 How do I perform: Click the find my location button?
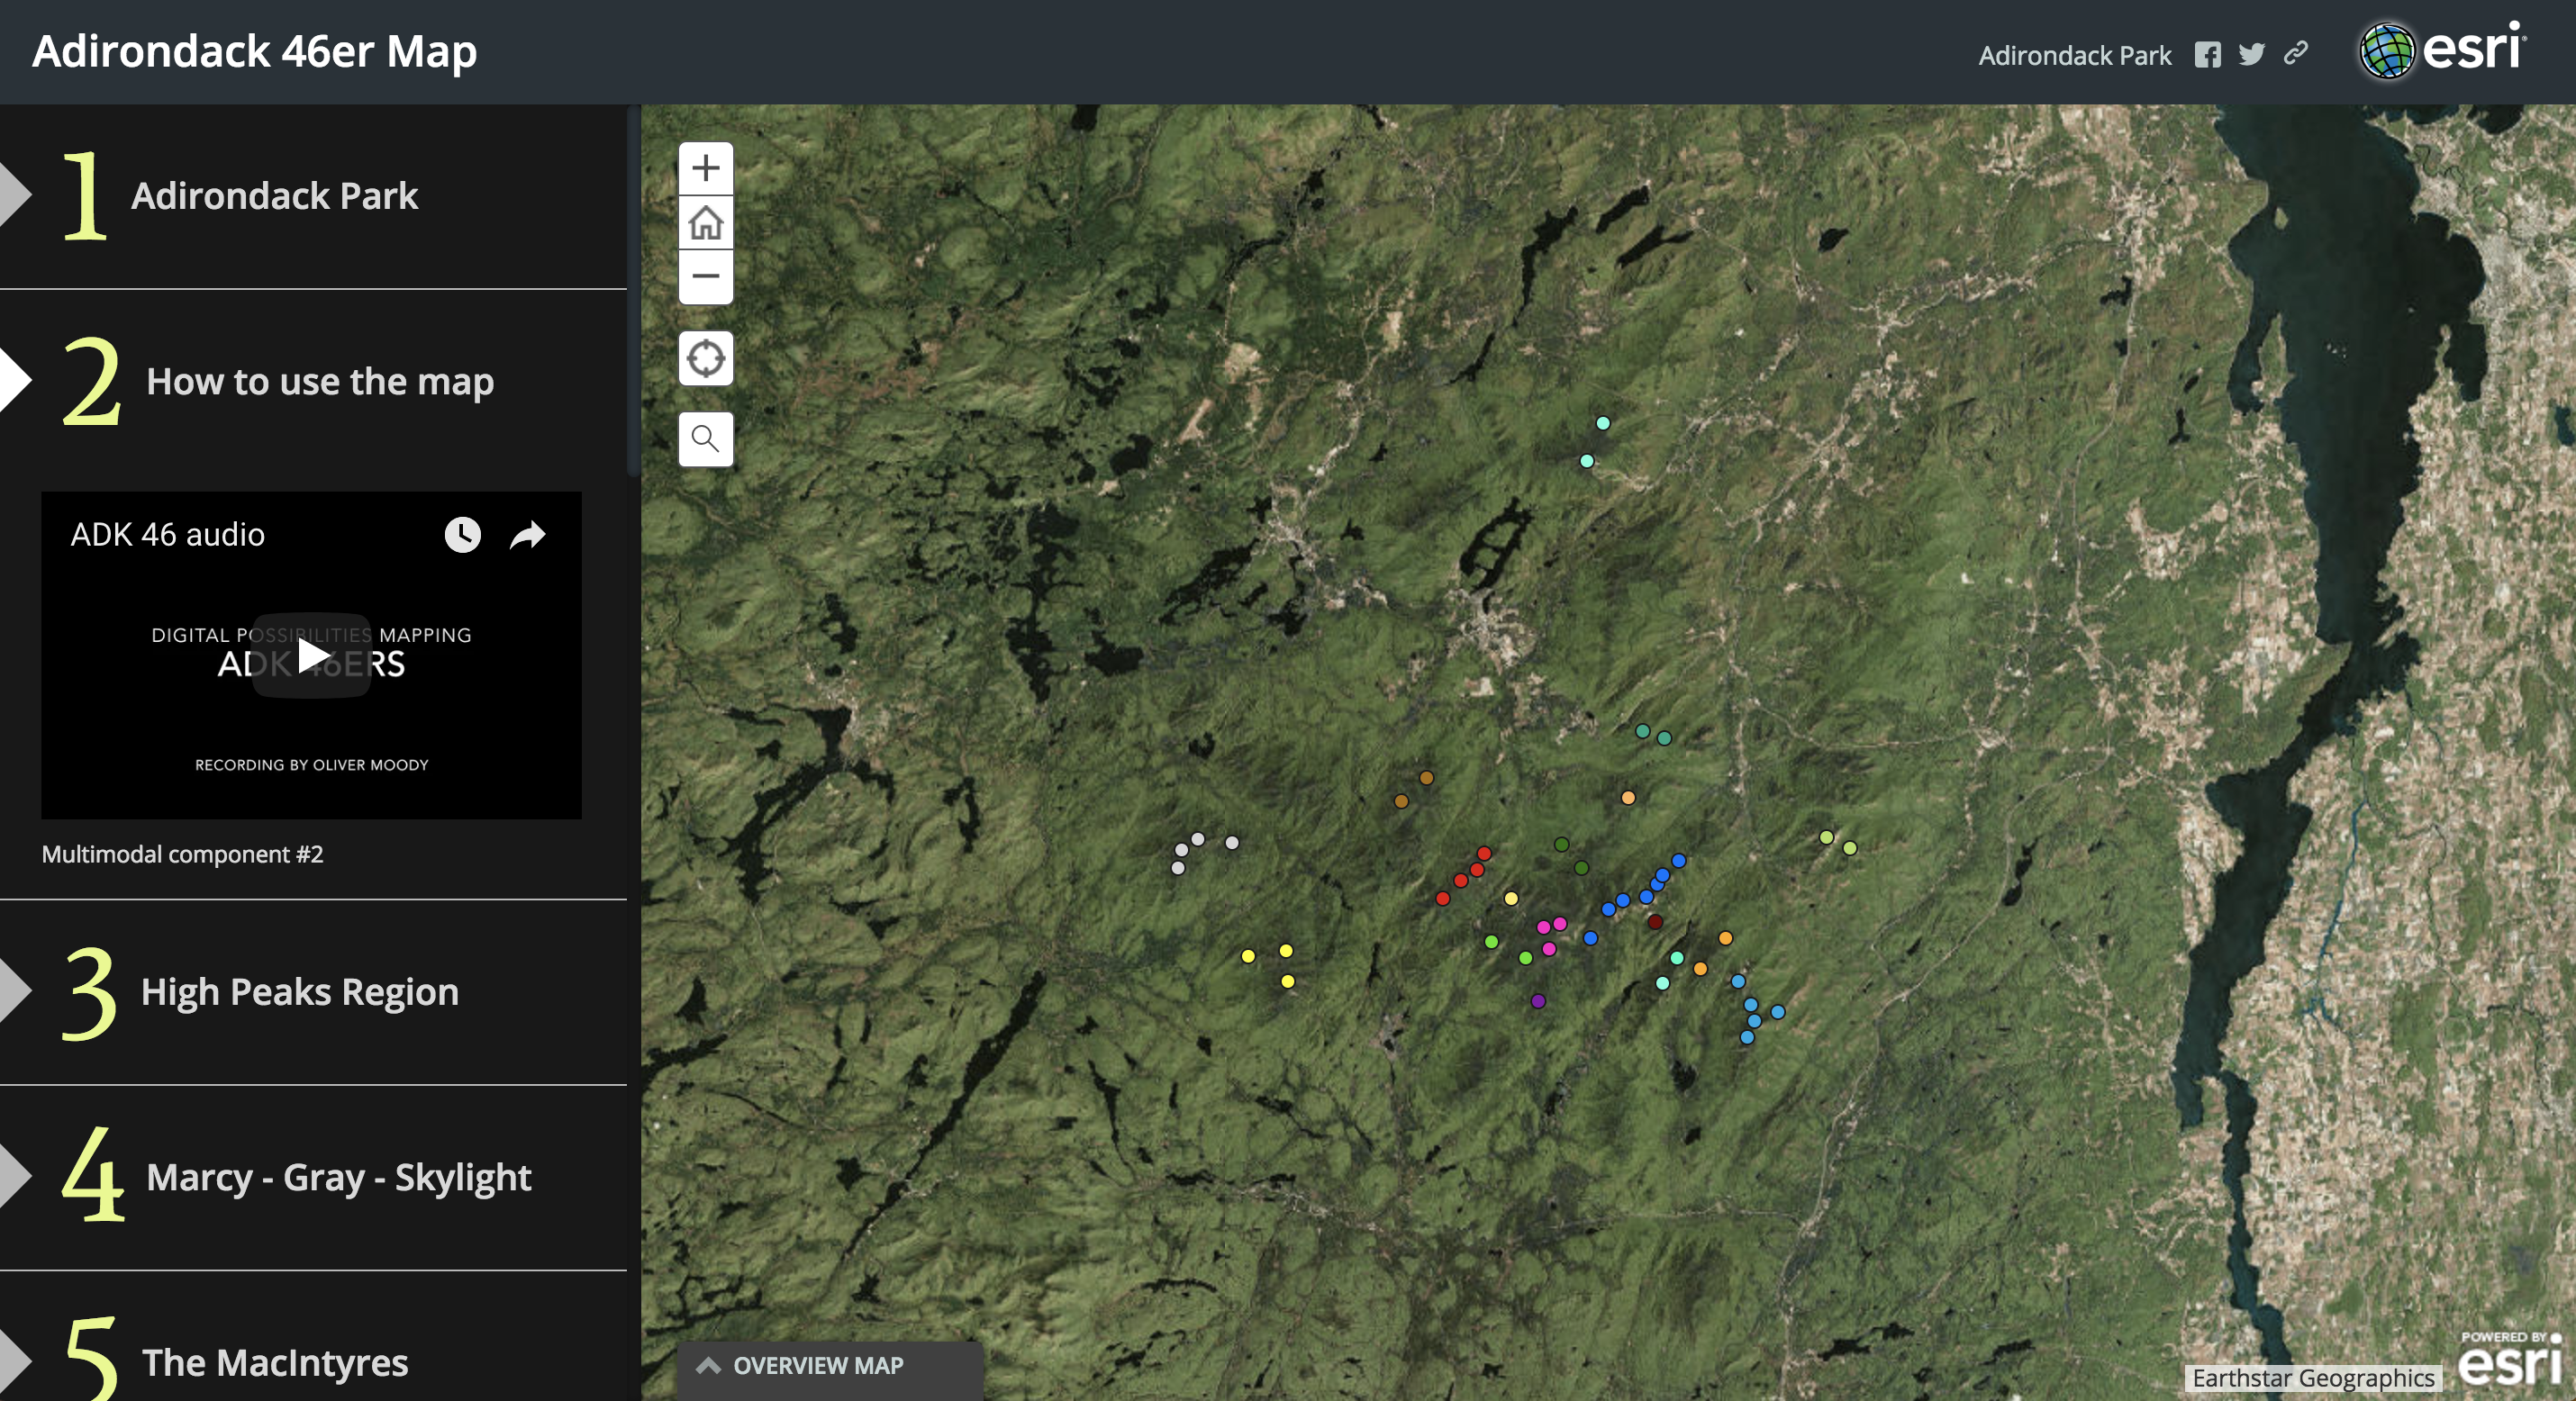click(x=705, y=358)
